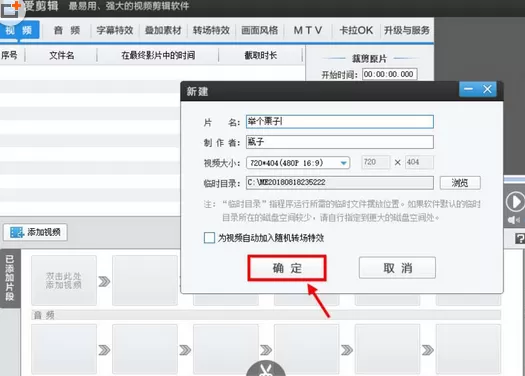The image size is (525, 376).
Task: Click the 双击此处添加视频 placeholder
Action: [64, 280]
